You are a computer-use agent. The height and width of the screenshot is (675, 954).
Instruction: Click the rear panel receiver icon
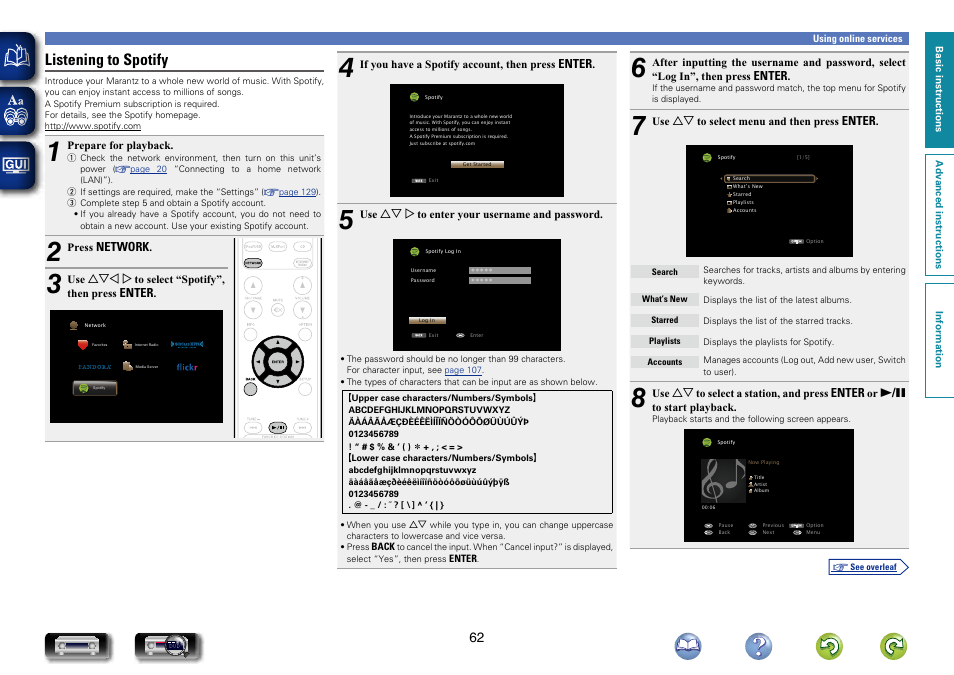pyautogui.click(x=167, y=646)
